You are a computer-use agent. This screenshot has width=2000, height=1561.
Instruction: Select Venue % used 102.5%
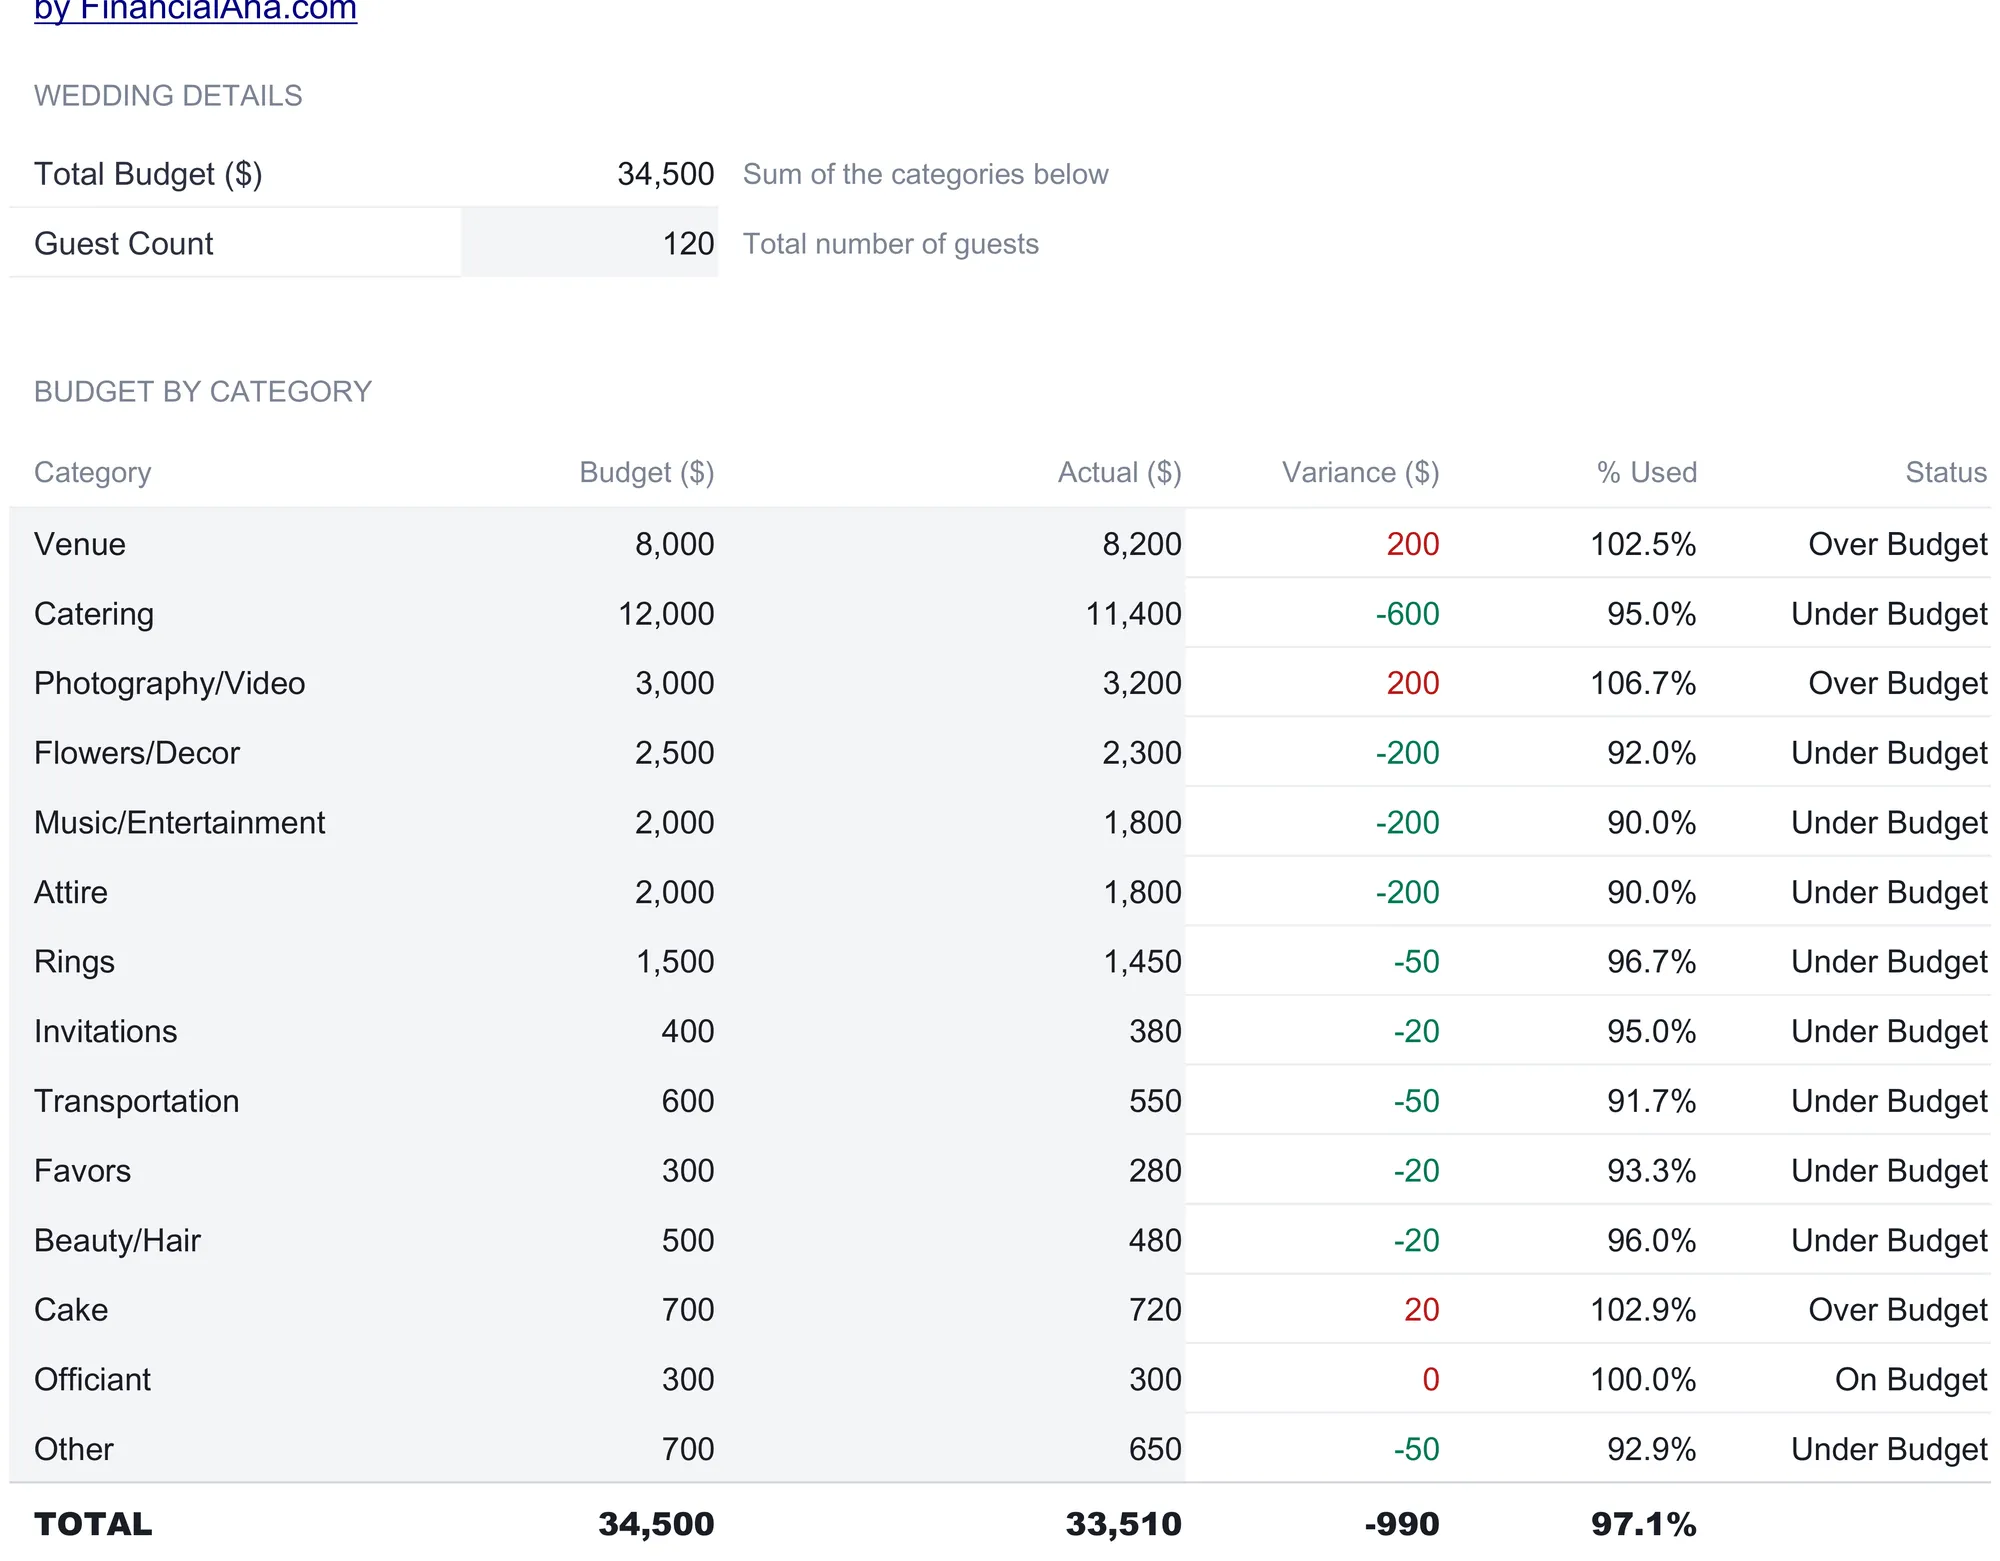1643,544
